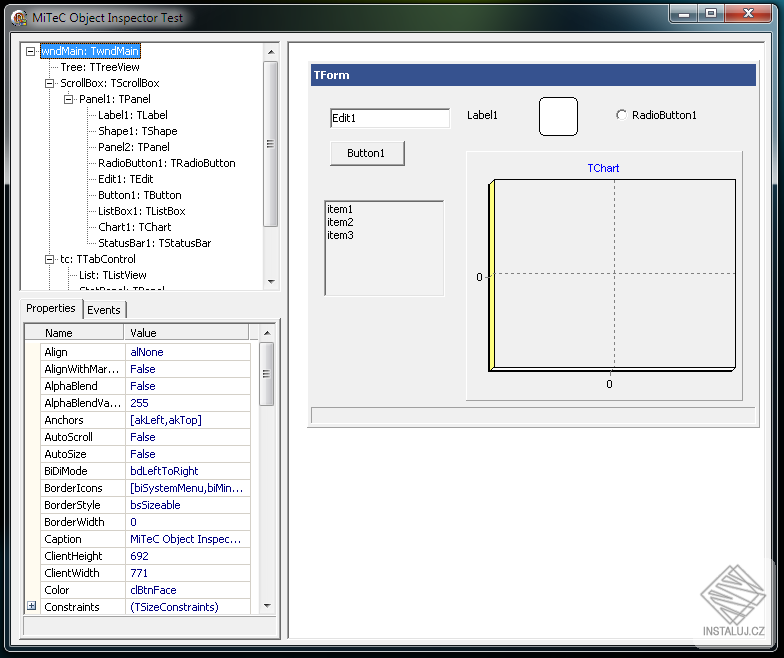The height and width of the screenshot is (658, 784).
Task: Select ListBox1: TListBox tree item
Action: click(142, 211)
